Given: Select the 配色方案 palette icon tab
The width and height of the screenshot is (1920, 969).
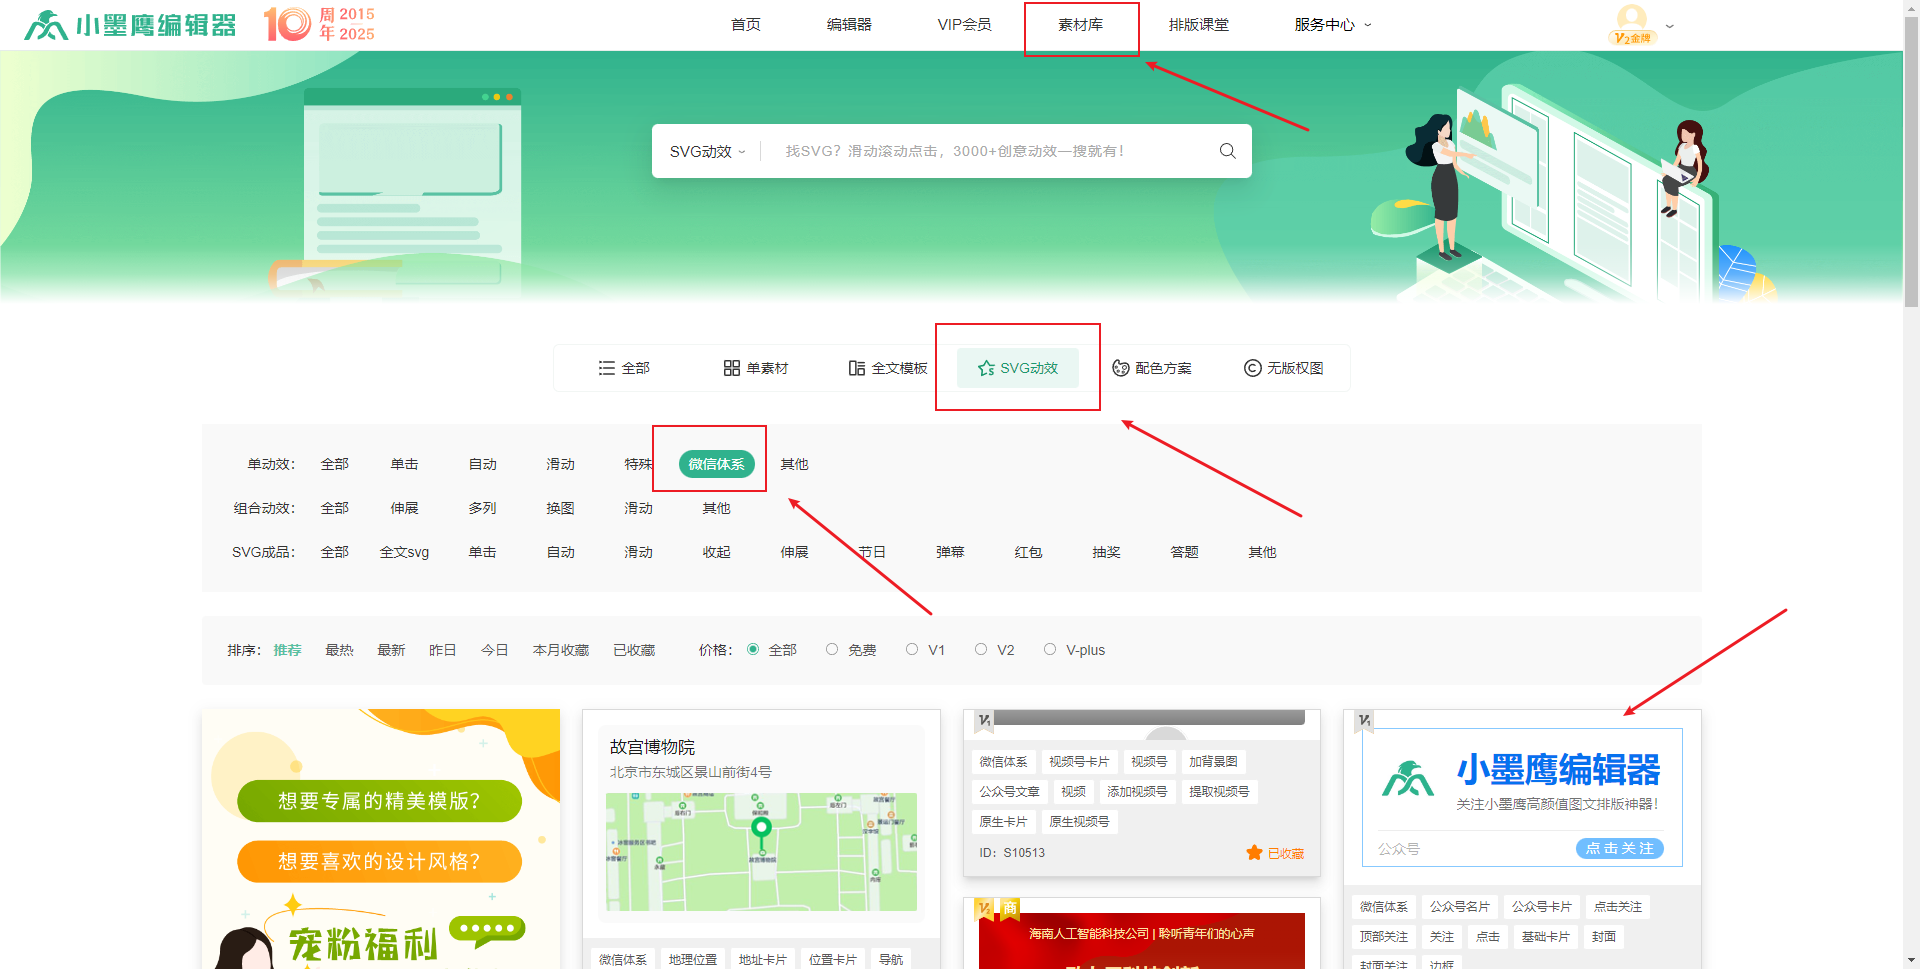Looking at the screenshot, I should 1152,368.
